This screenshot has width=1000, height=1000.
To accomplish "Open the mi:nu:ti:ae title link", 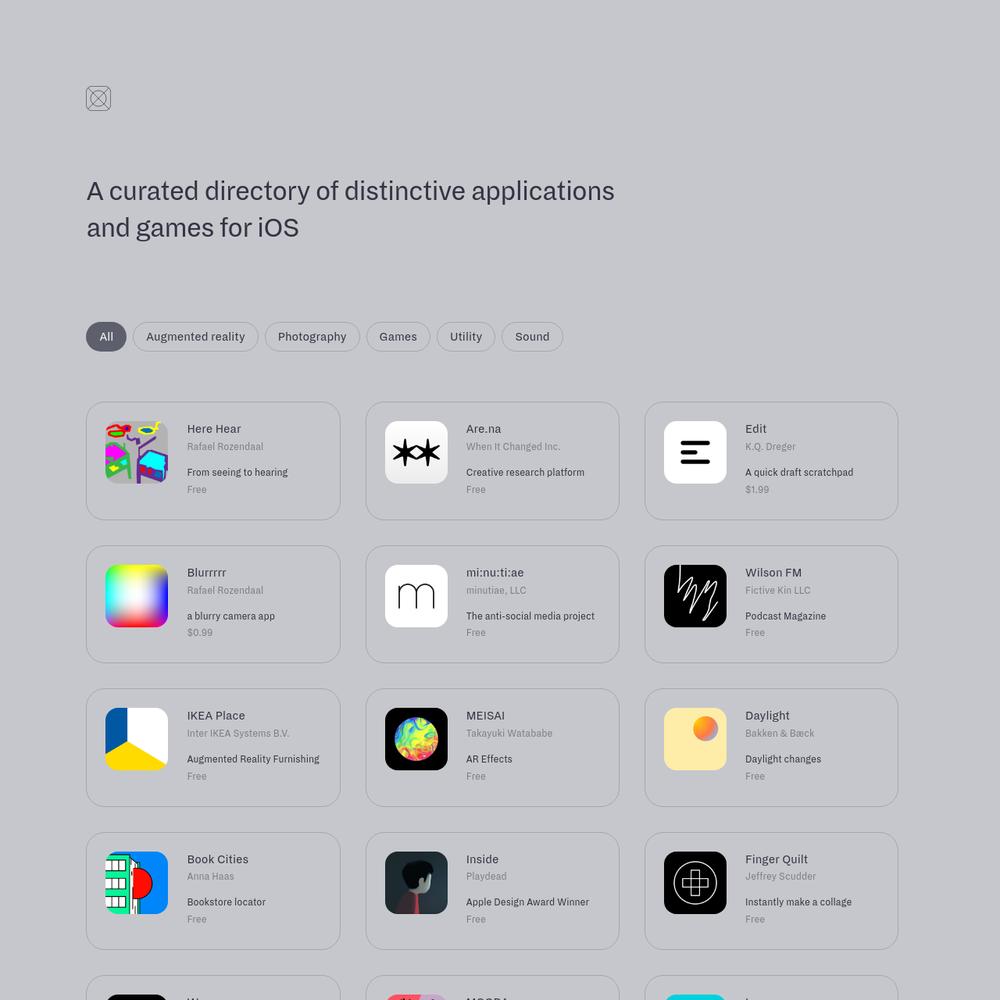I will pyautogui.click(x=495, y=573).
